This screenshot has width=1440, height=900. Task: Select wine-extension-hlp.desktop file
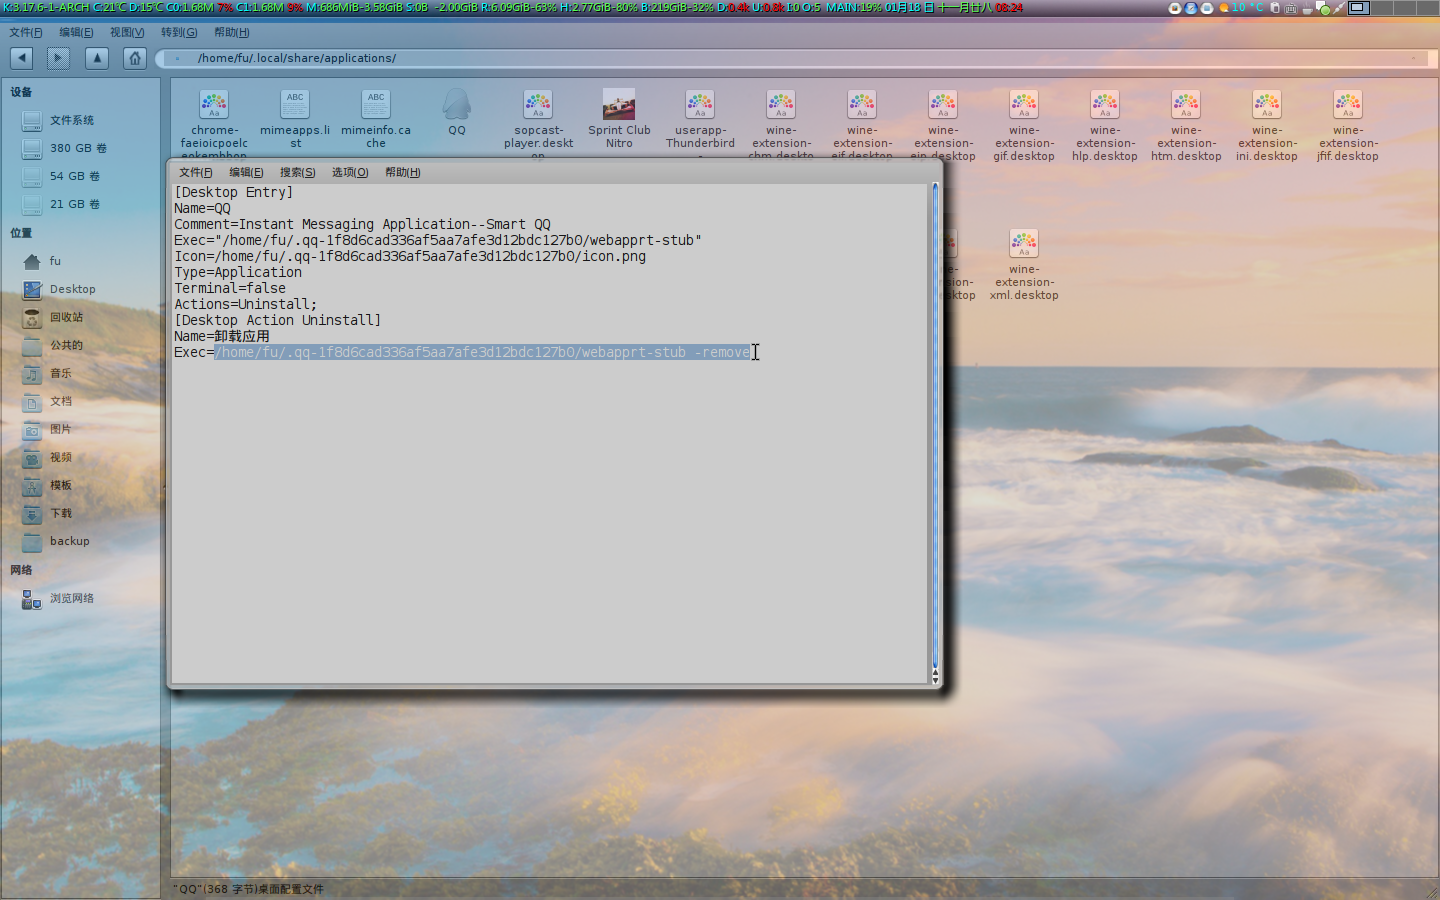click(x=1105, y=125)
